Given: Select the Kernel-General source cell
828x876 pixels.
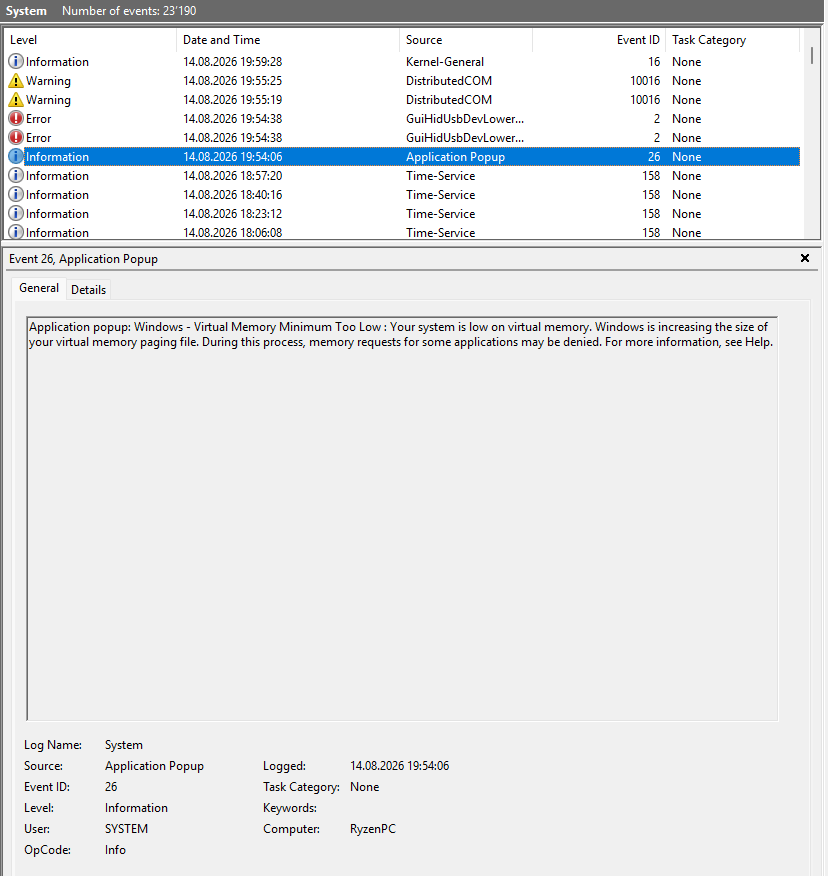Looking at the screenshot, I should coord(445,62).
